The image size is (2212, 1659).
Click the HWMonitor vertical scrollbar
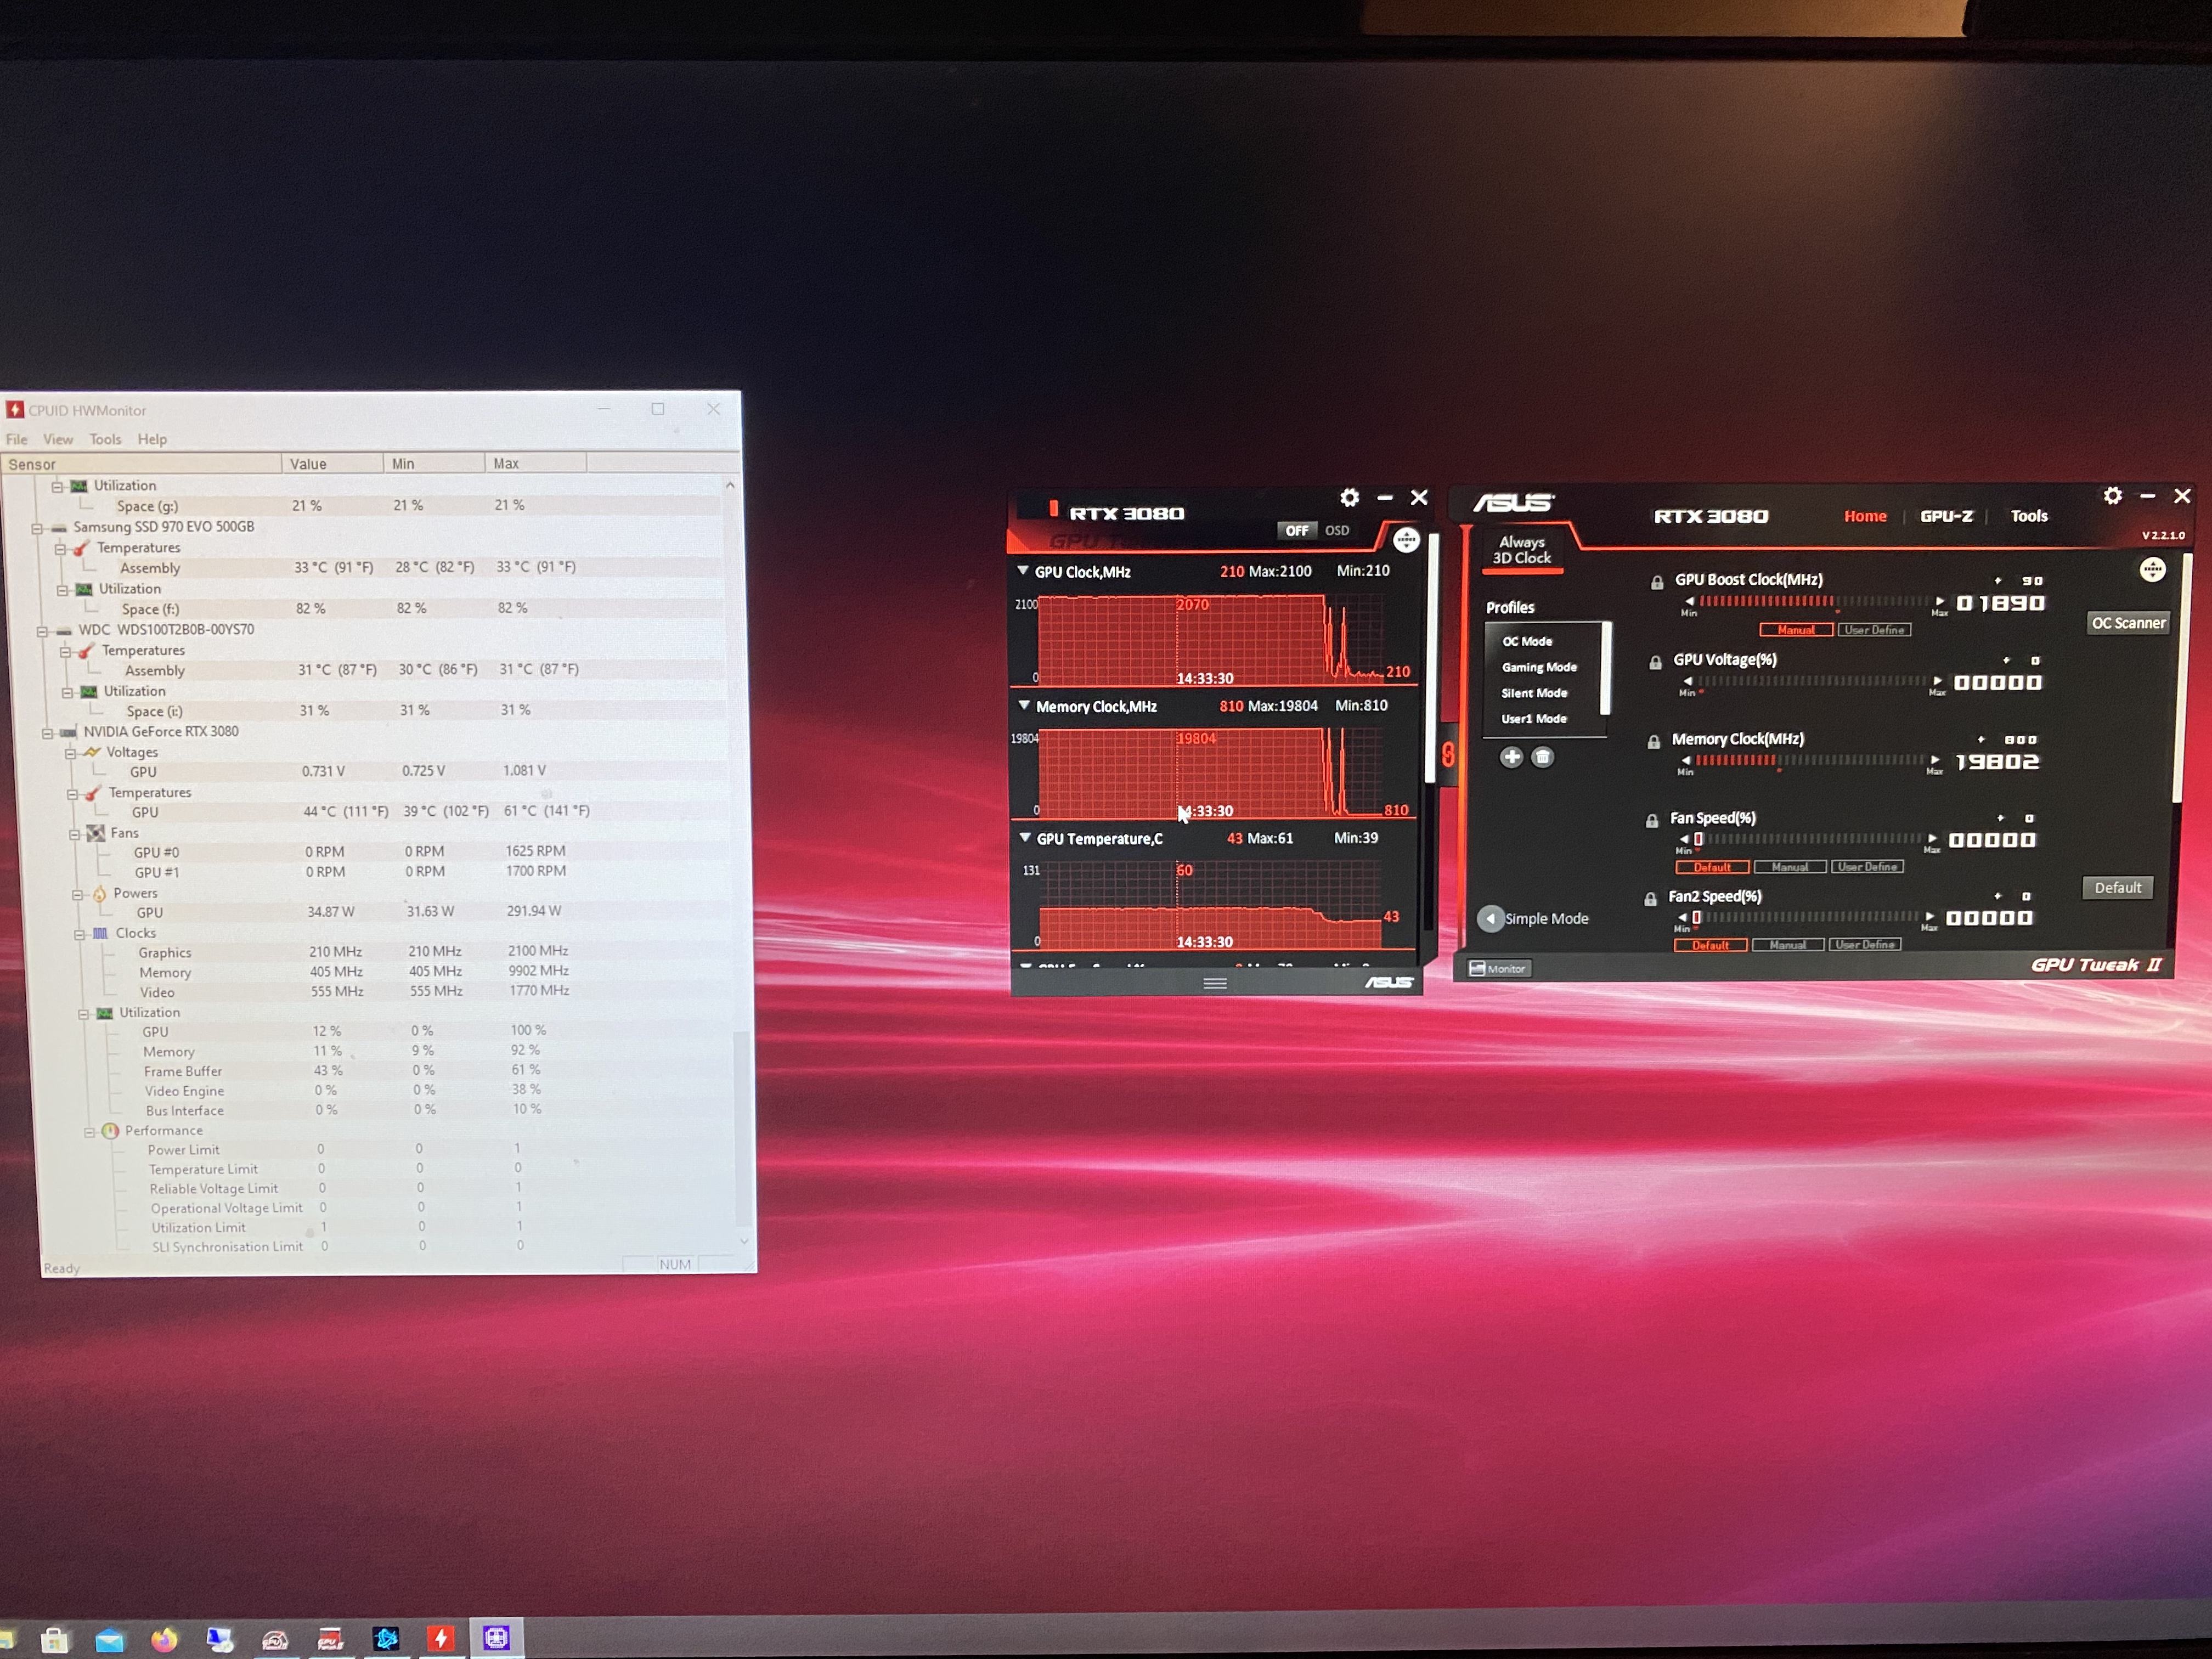click(741, 1130)
